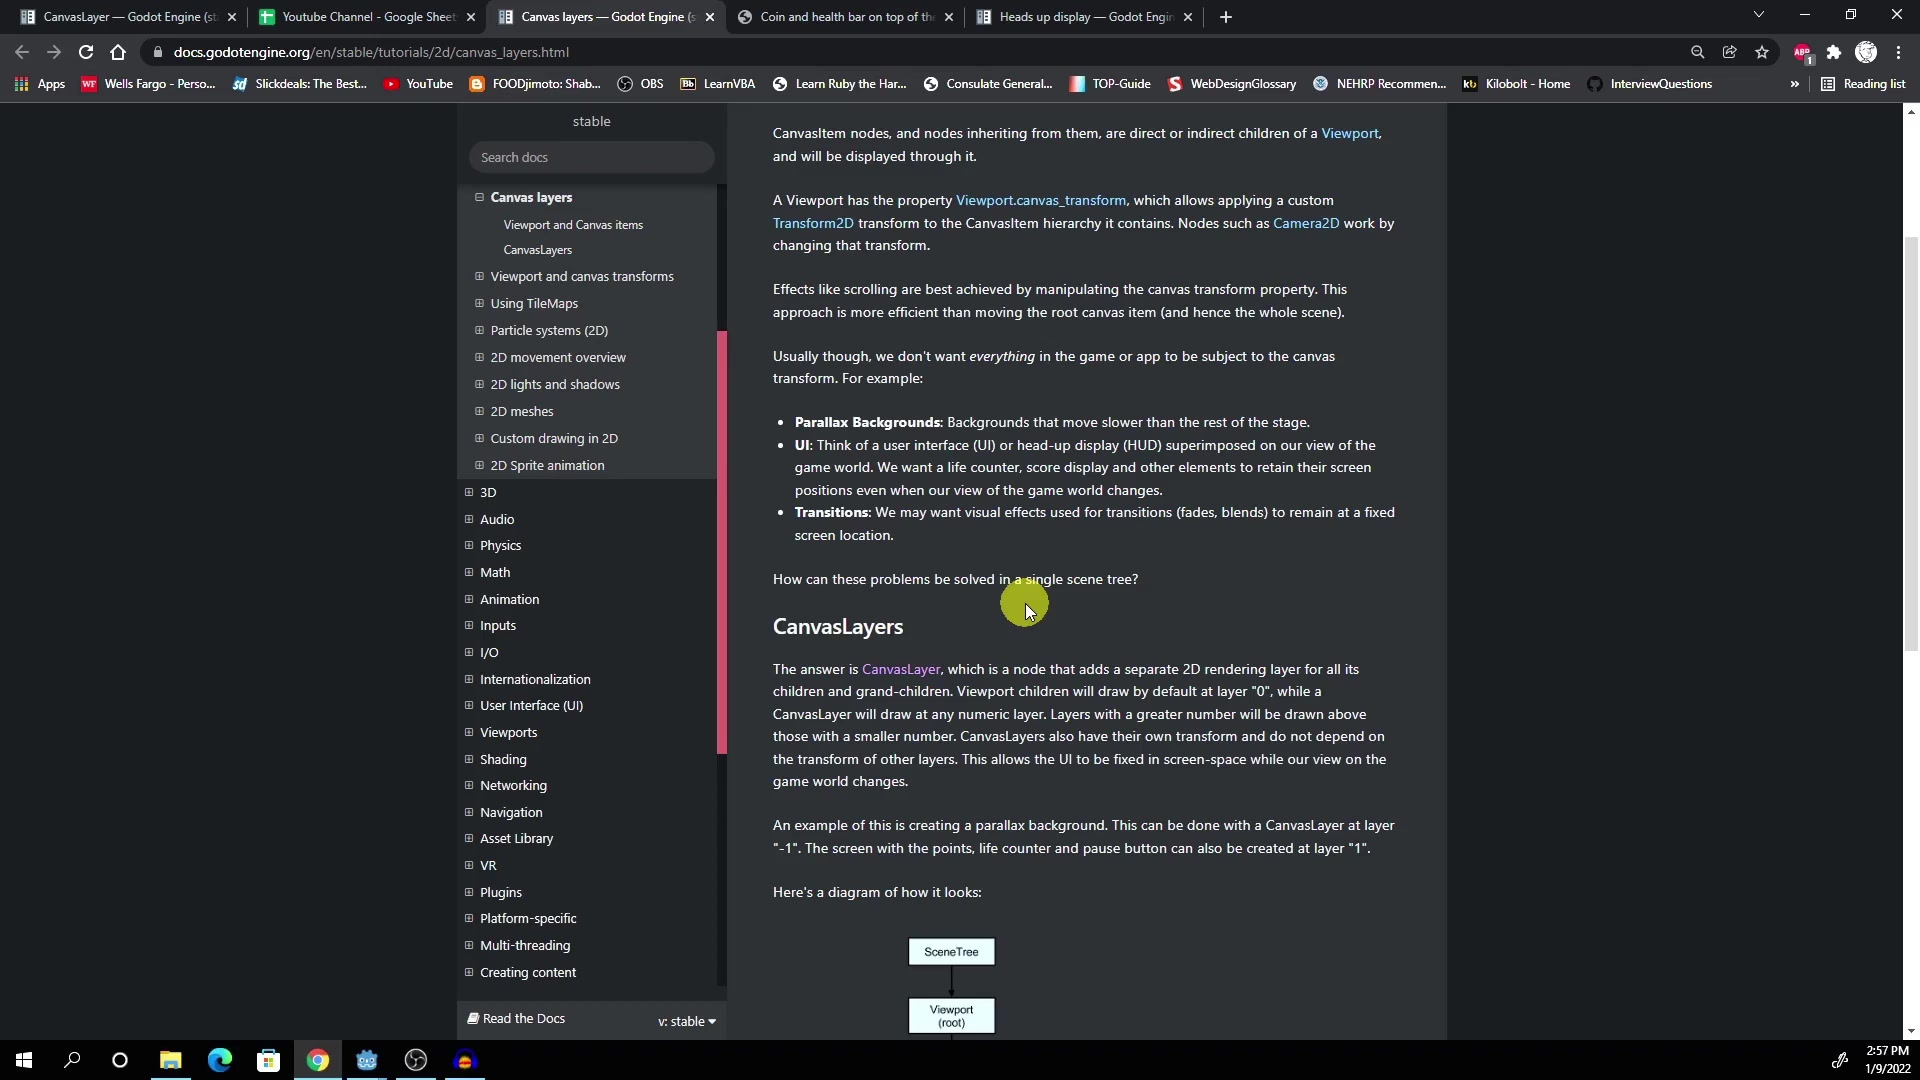
Task: Expand the hidden bookmarks overflow chevron
Action: (x=1795, y=84)
